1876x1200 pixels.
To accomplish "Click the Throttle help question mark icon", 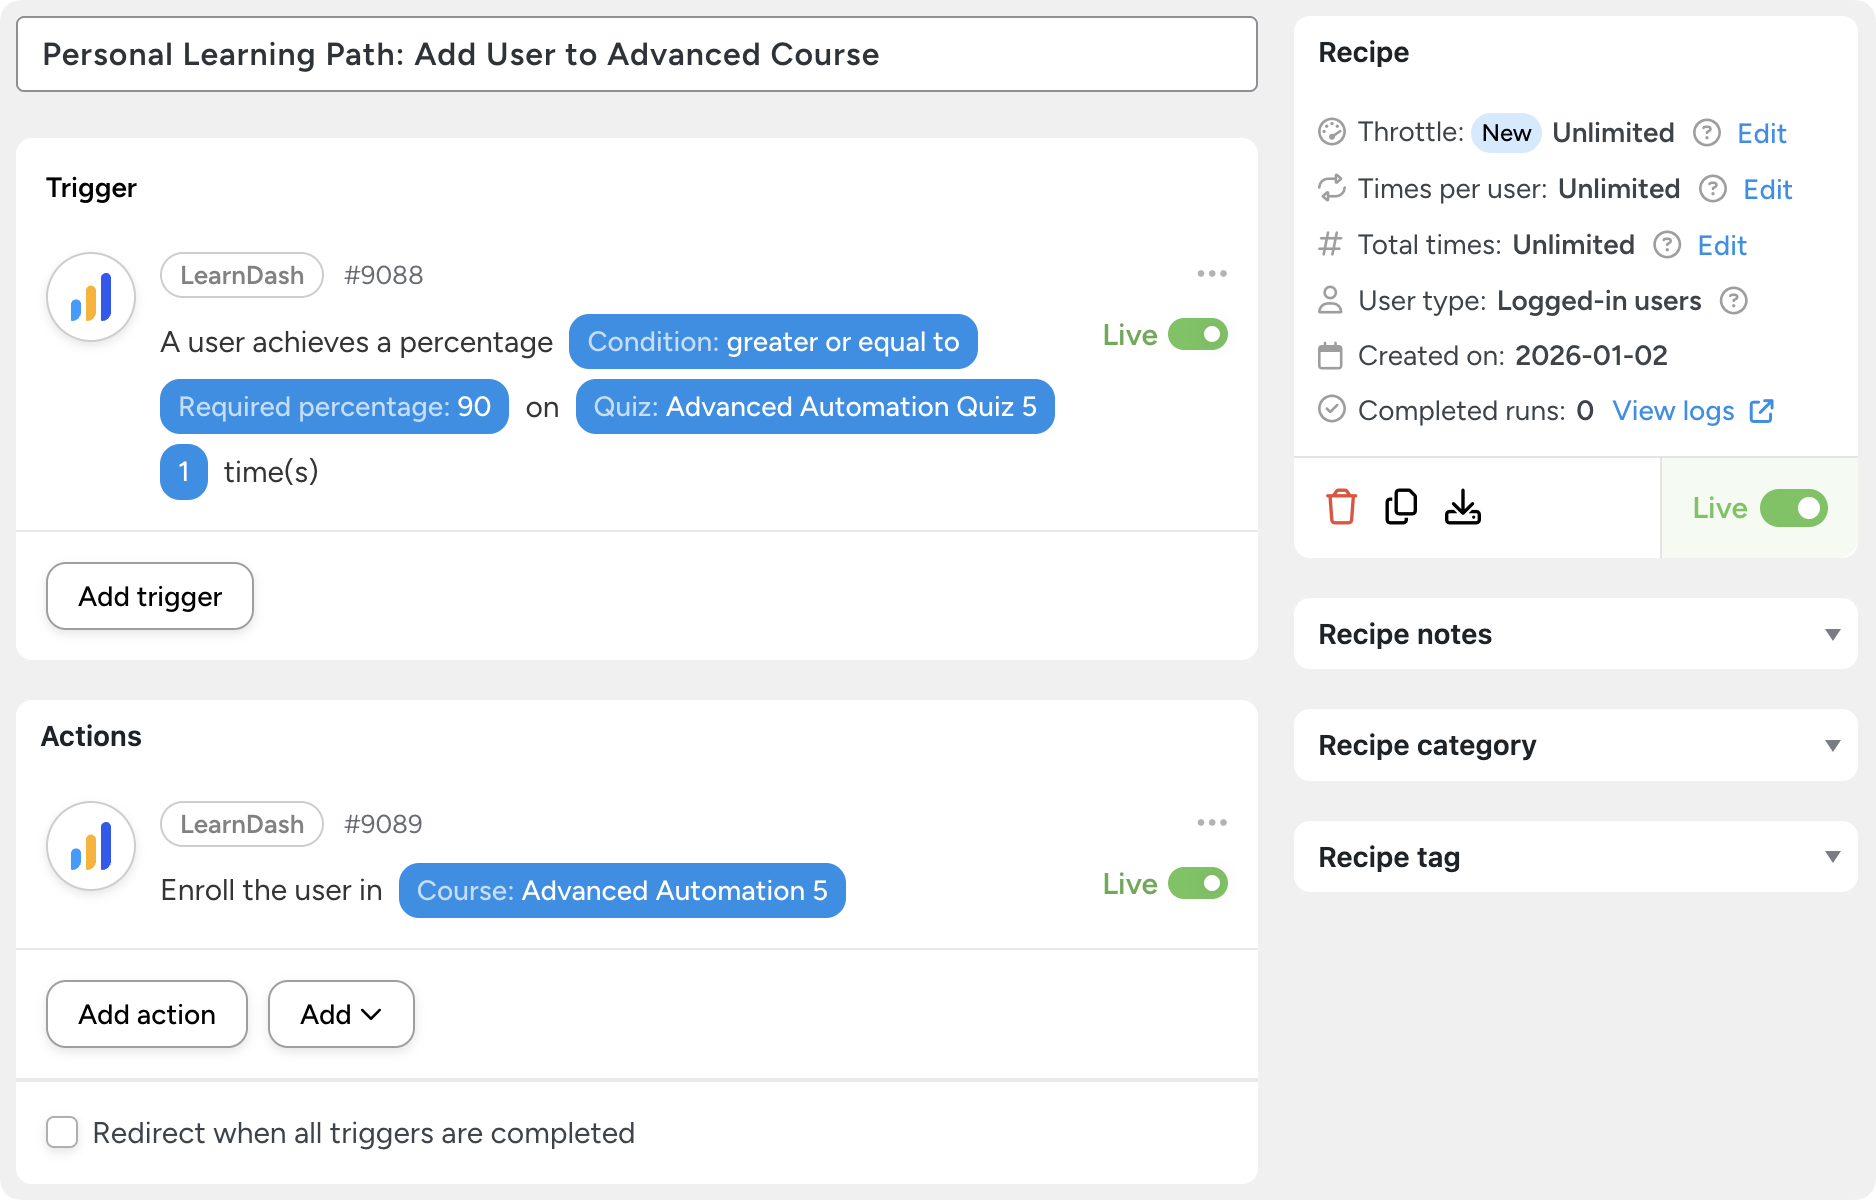I will click(x=1706, y=133).
